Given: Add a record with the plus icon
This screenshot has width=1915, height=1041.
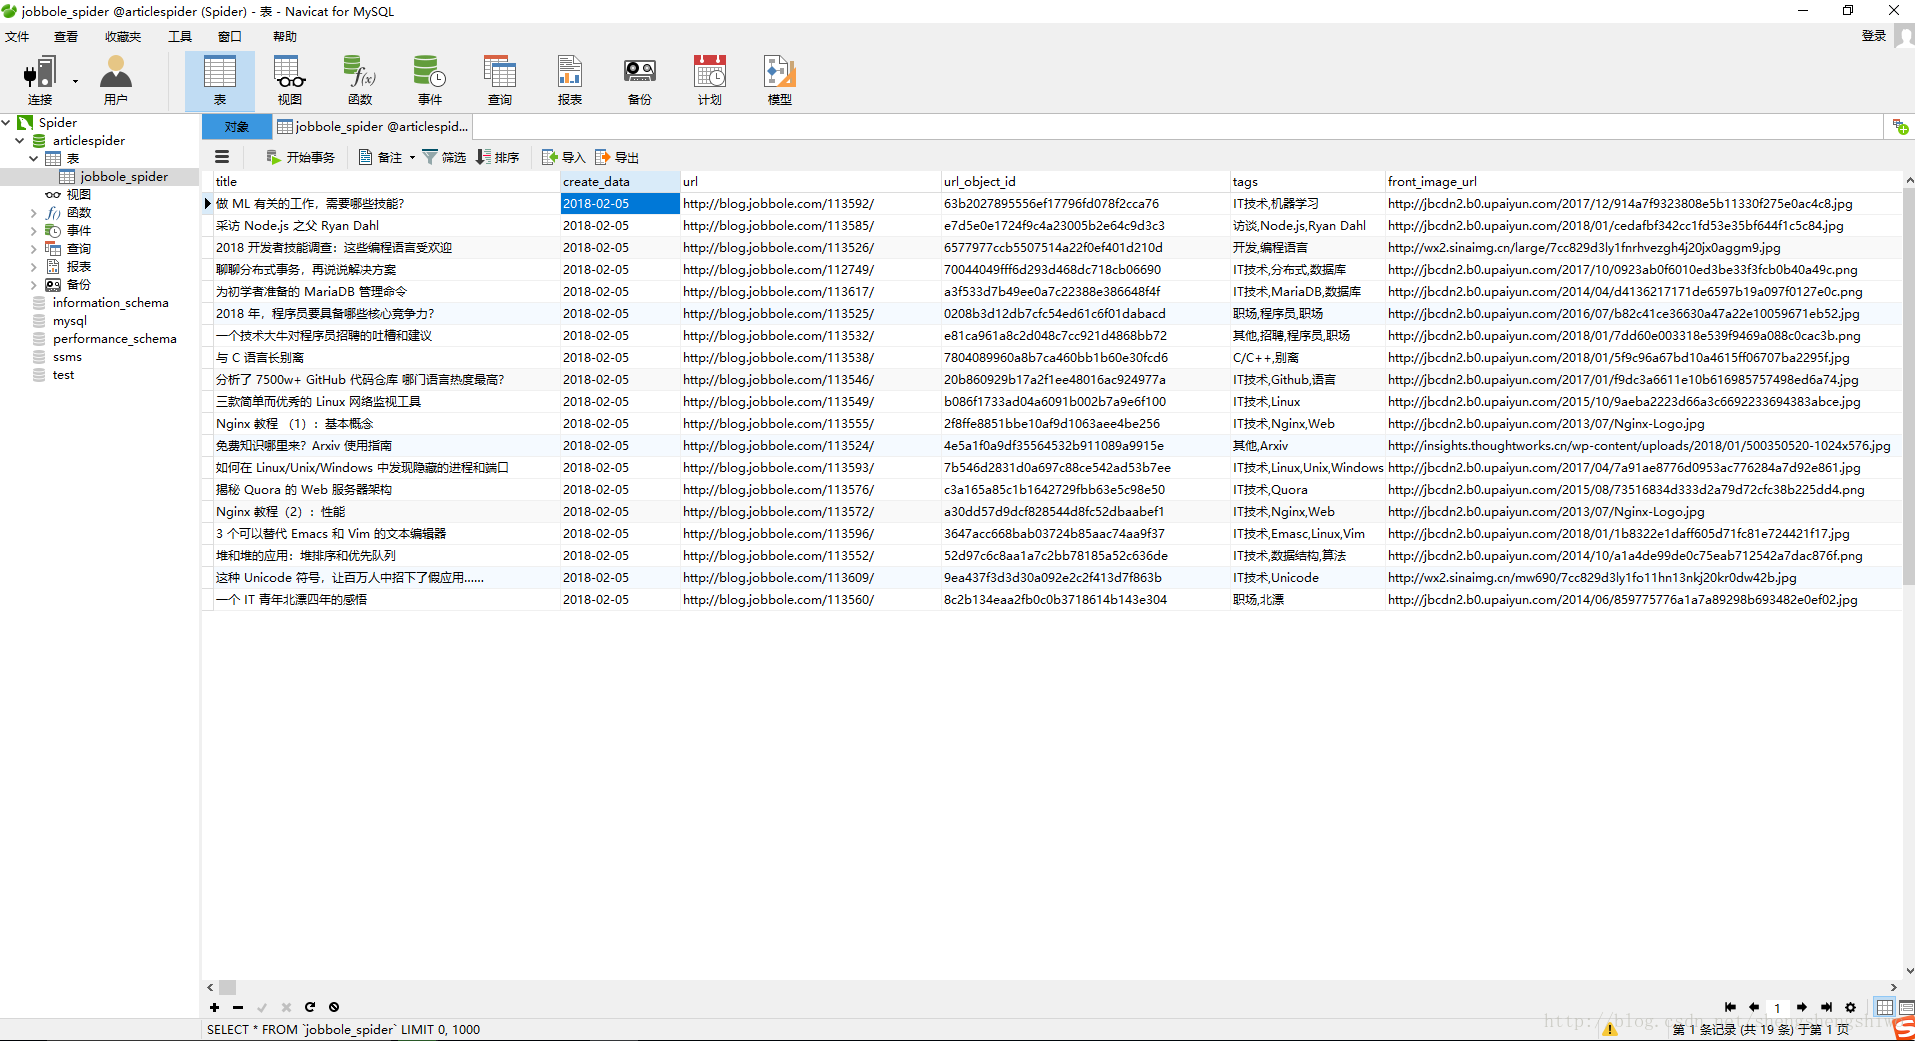Looking at the screenshot, I should [214, 1007].
